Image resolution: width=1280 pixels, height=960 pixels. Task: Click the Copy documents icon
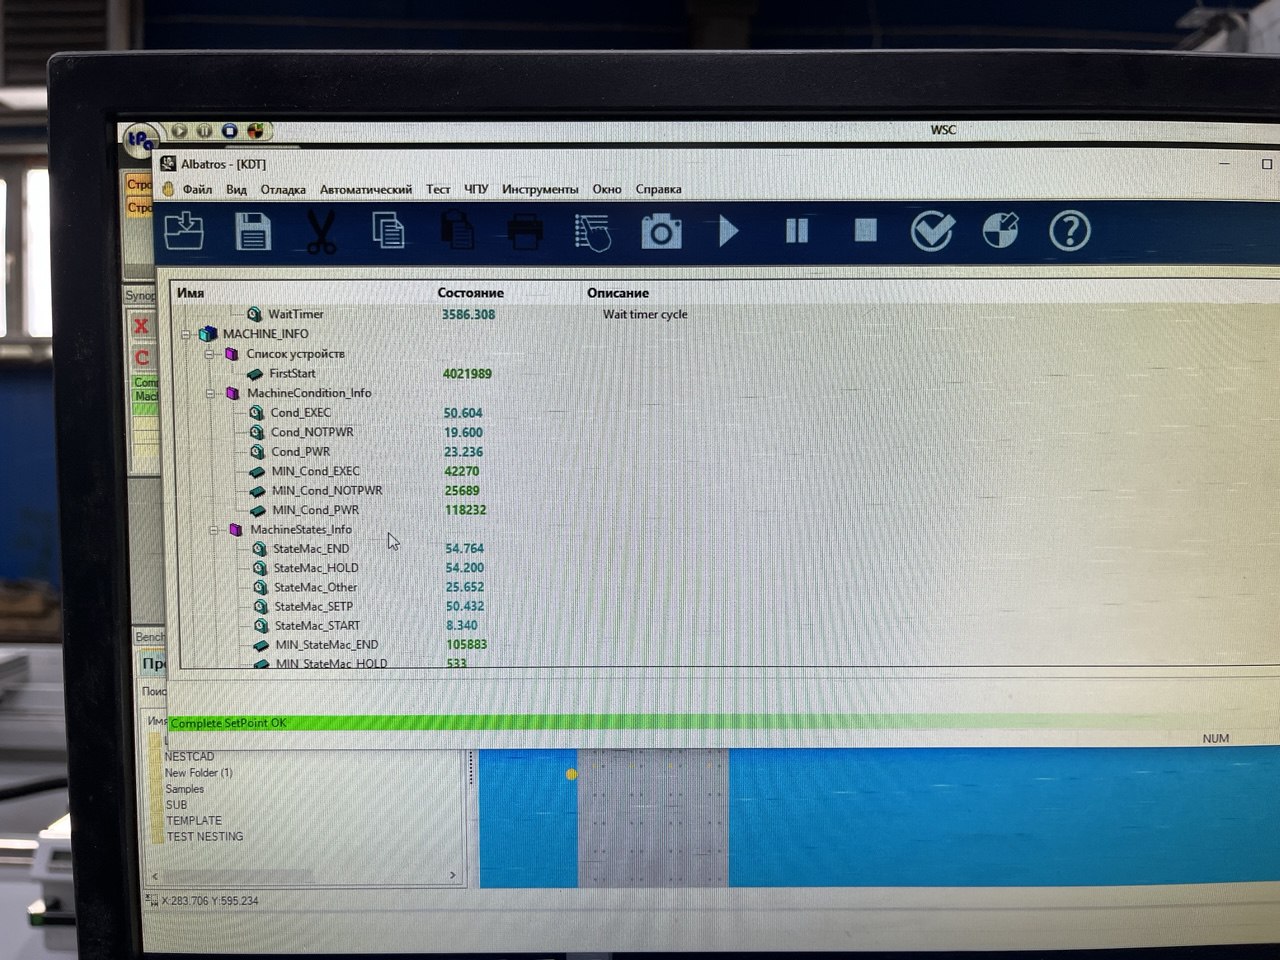pos(388,232)
